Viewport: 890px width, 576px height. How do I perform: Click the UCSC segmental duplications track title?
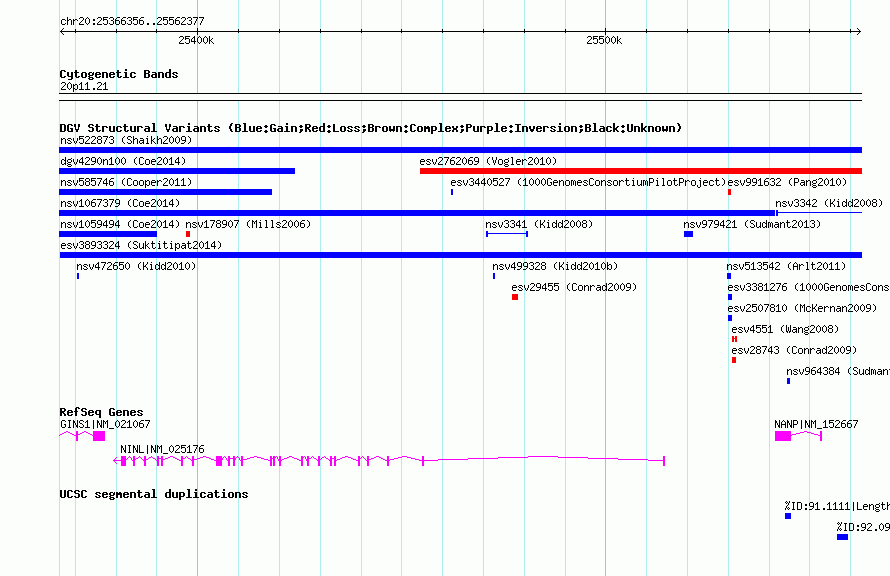tap(154, 494)
